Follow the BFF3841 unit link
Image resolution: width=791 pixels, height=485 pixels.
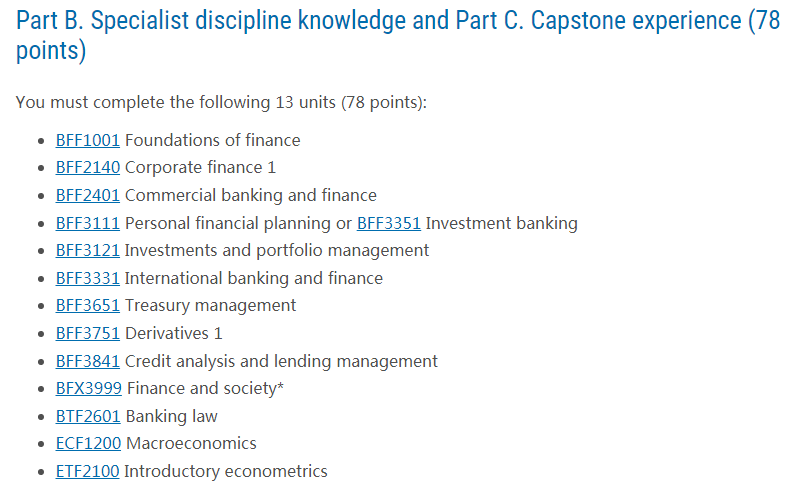(87, 361)
